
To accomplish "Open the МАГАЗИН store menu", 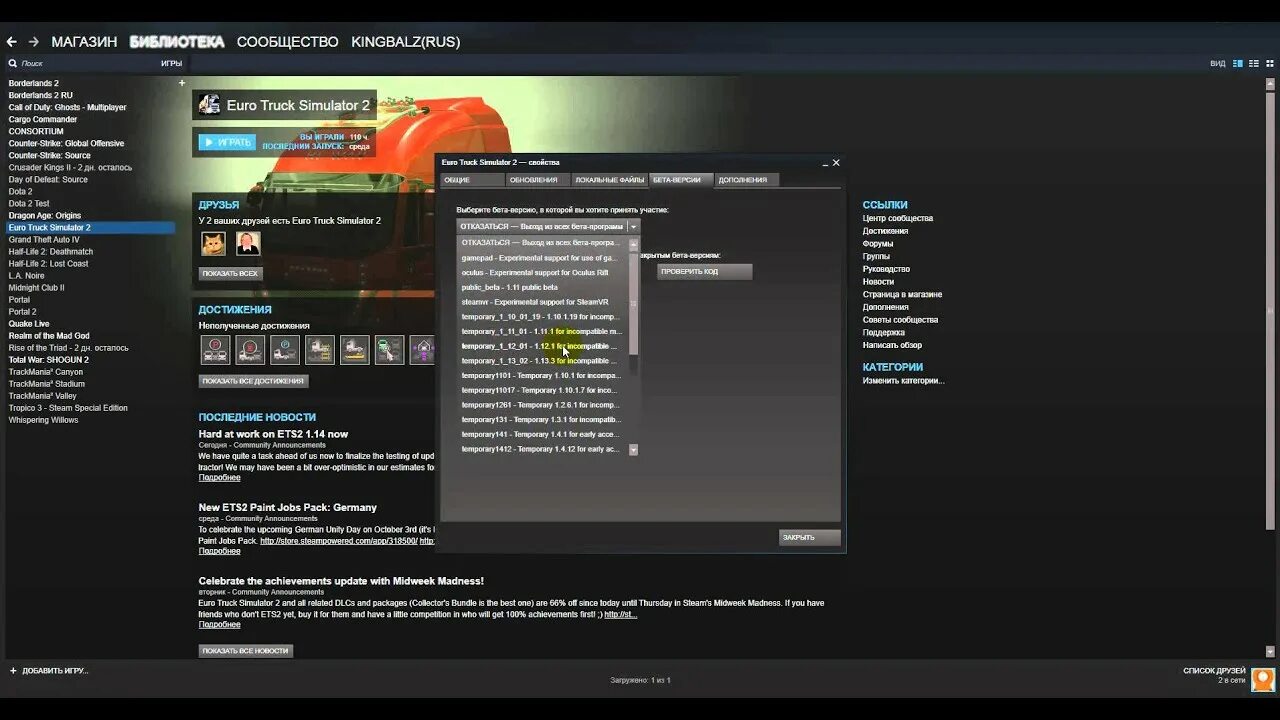I will [x=84, y=42].
